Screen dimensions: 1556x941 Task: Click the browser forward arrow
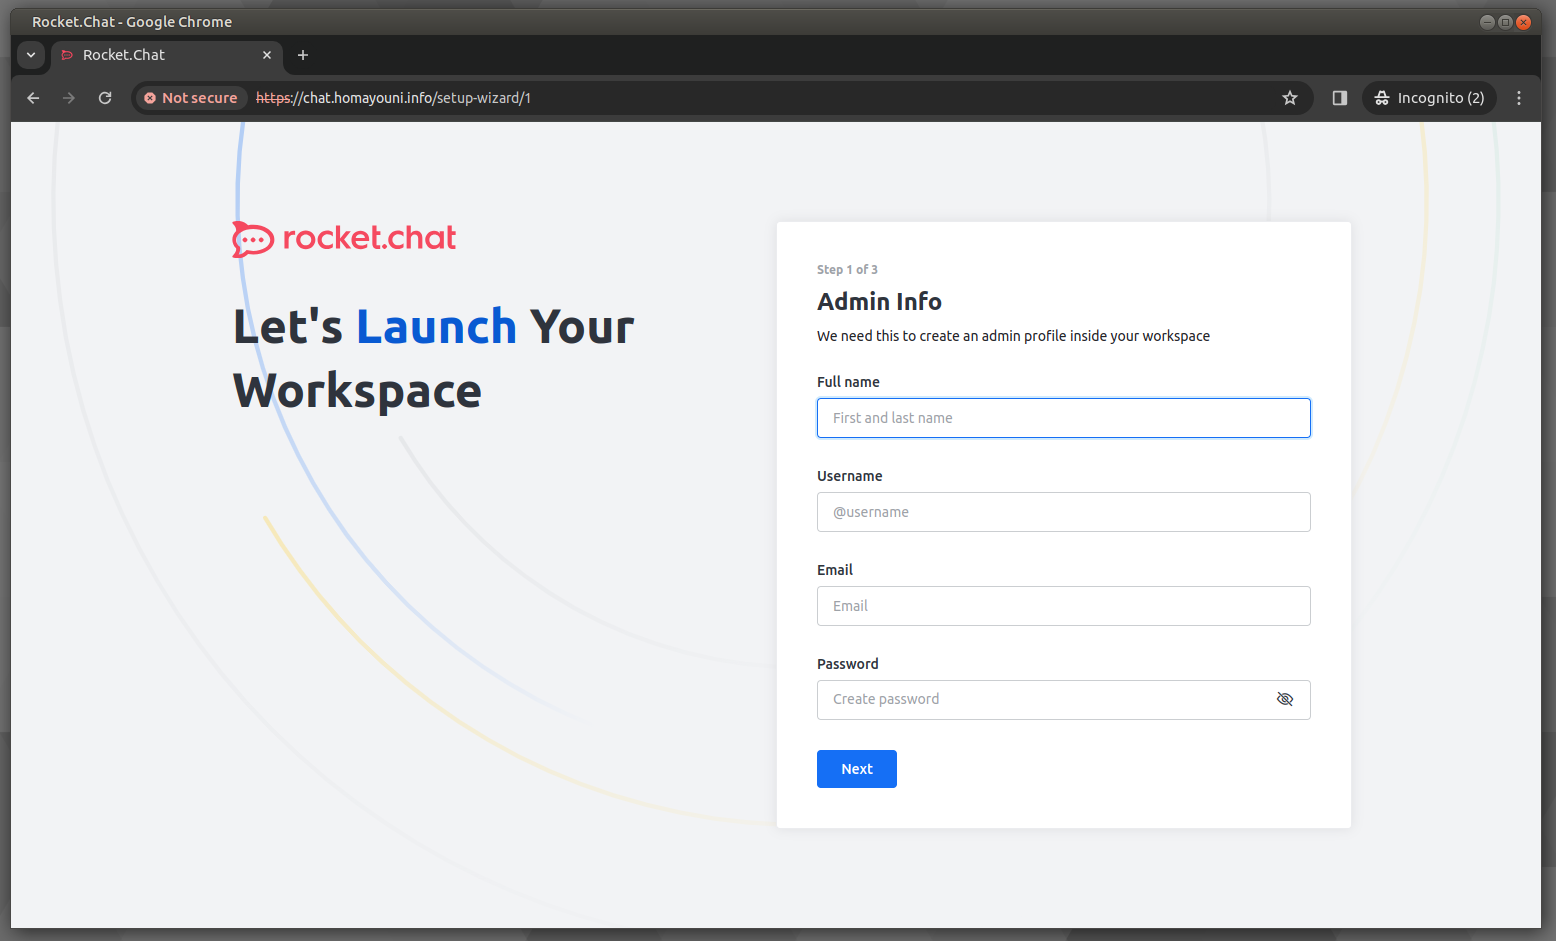69,98
